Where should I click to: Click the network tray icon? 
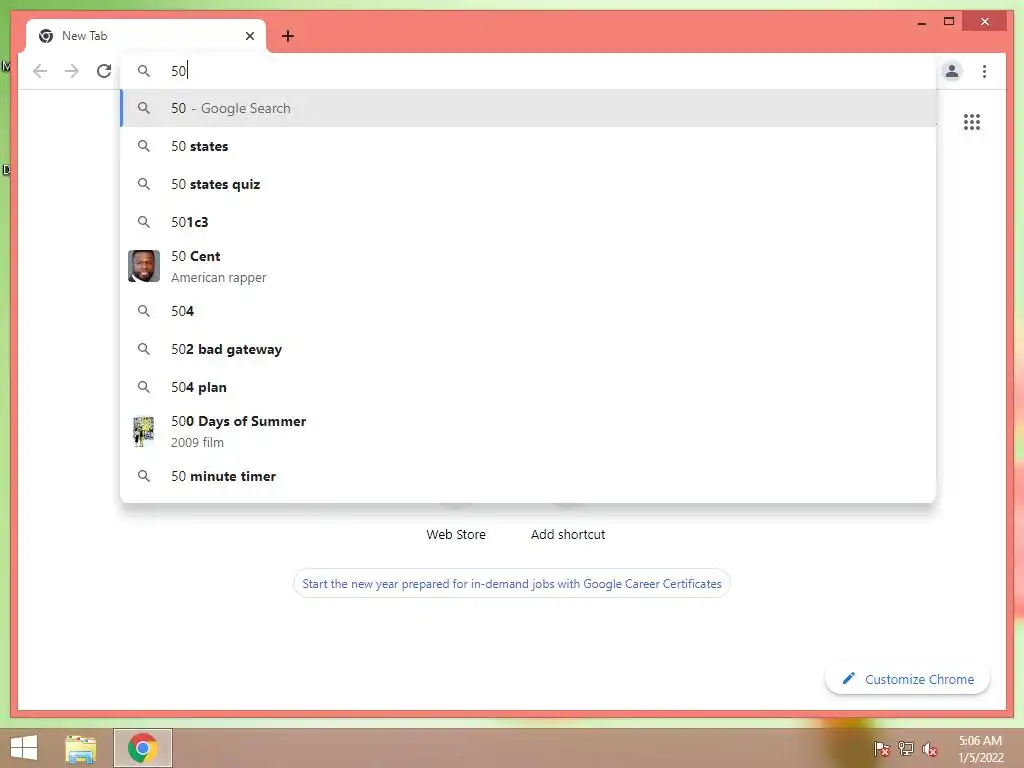point(906,749)
